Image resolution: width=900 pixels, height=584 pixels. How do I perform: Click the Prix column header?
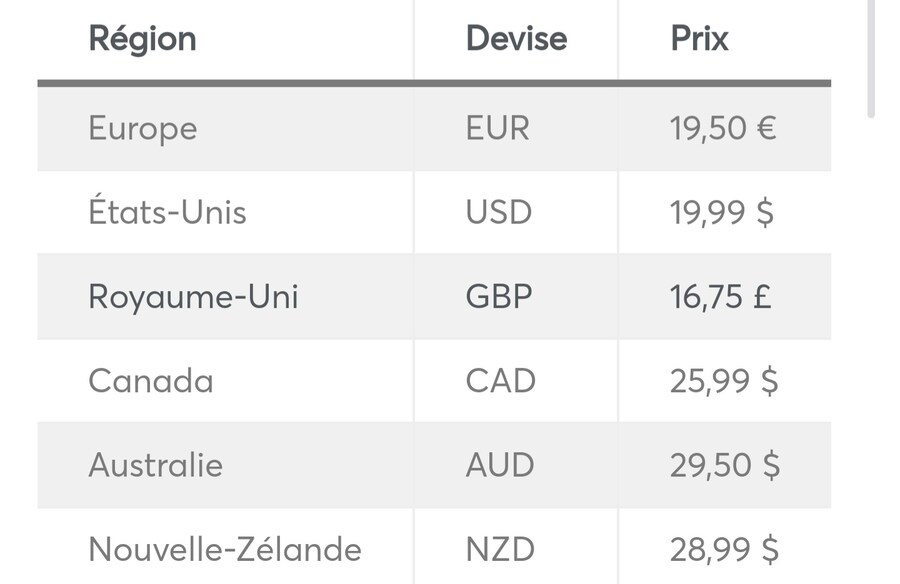point(699,39)
